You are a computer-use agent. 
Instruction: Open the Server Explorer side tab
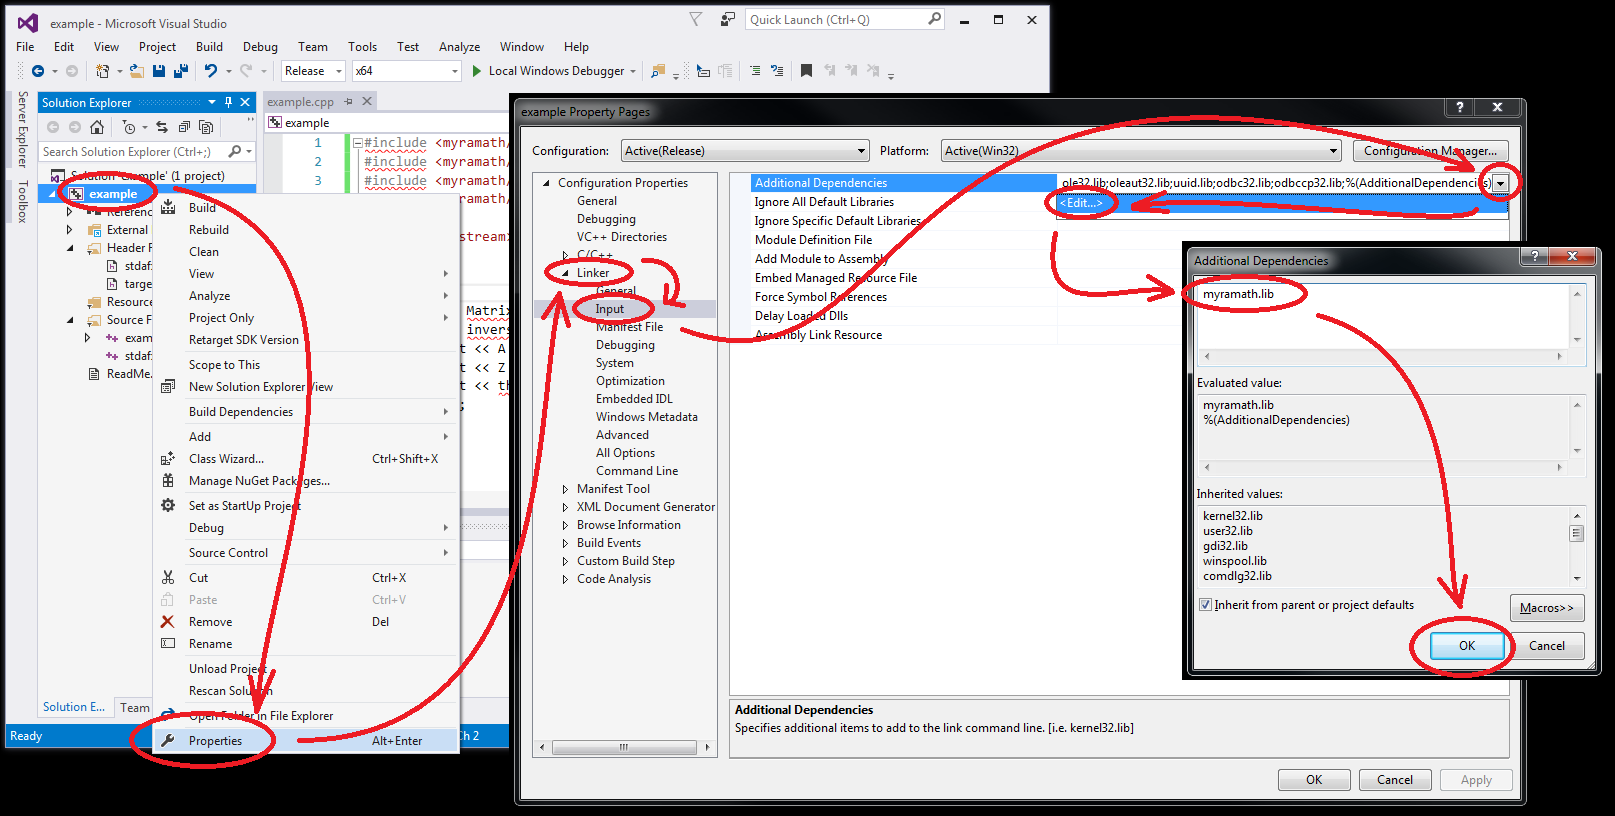[23, 129]
